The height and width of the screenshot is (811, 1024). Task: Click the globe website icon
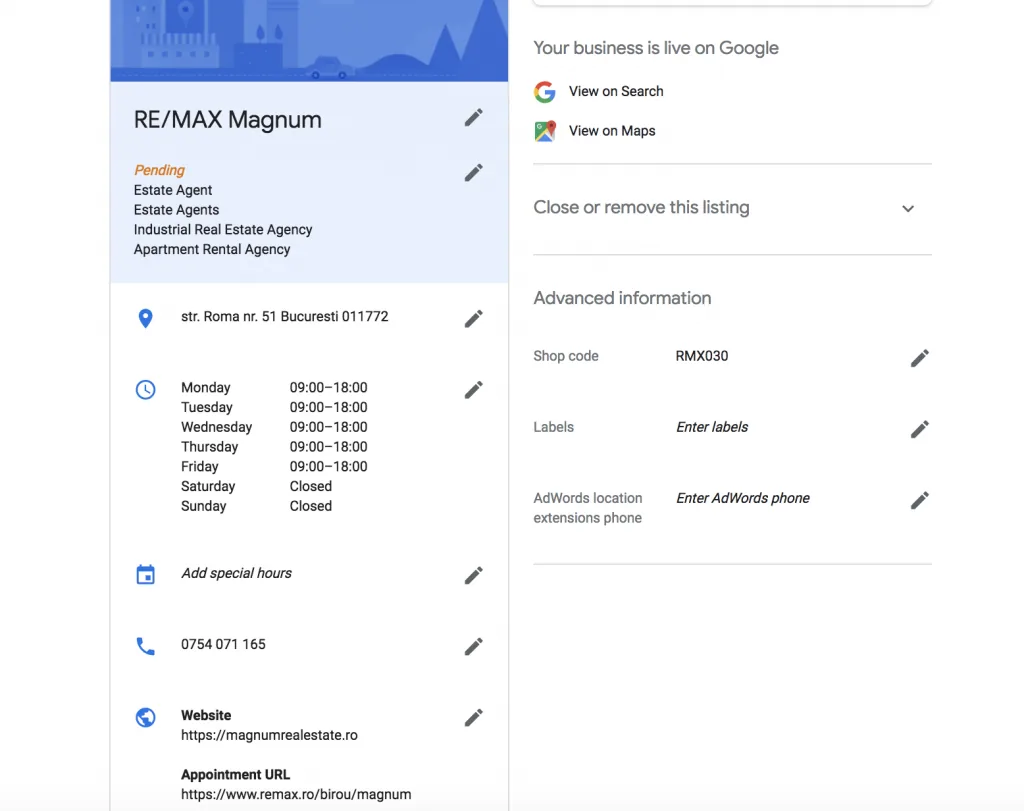pyautogui.click(x=146, y=717)
